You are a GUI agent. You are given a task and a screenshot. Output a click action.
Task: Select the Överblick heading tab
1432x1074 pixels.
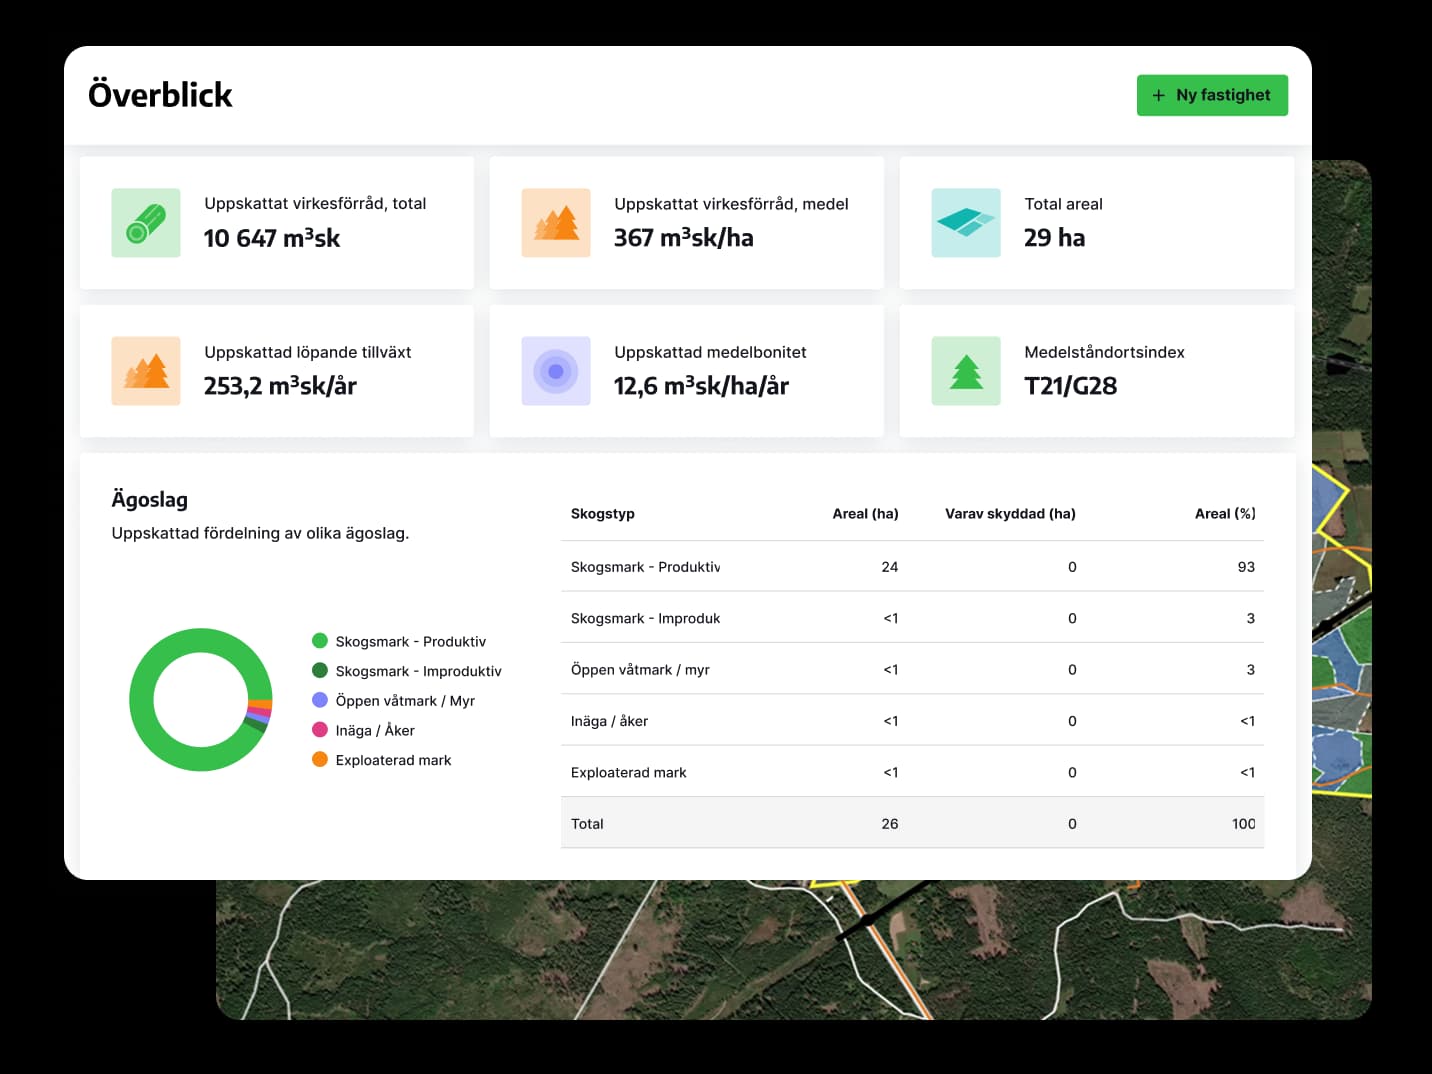pyautogui.click(x=161, y=94)
